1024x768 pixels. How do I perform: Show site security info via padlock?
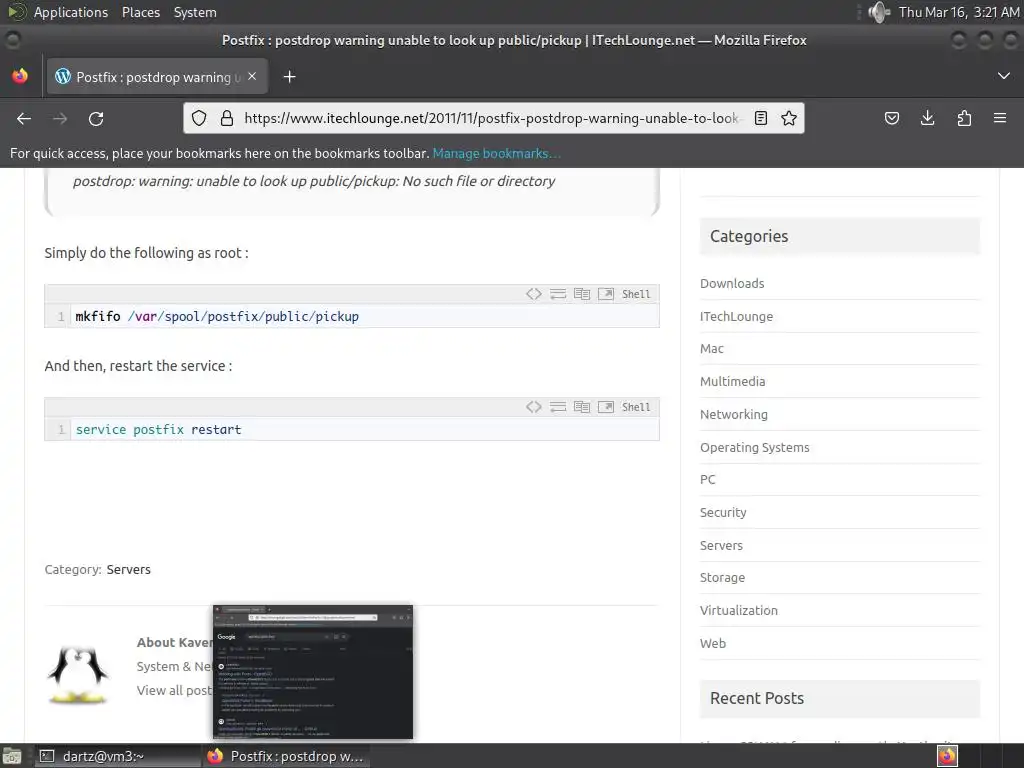click(x=227, y=118)
